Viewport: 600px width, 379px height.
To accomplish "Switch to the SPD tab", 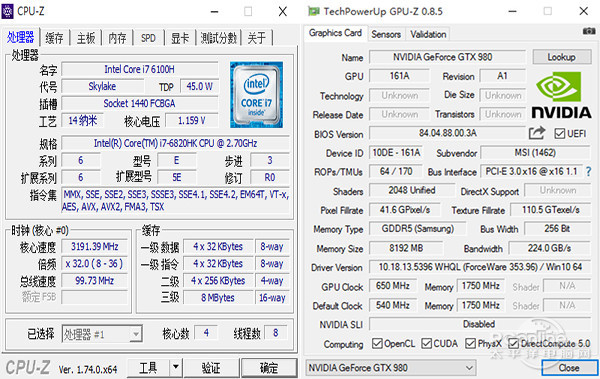I will 148,38.
